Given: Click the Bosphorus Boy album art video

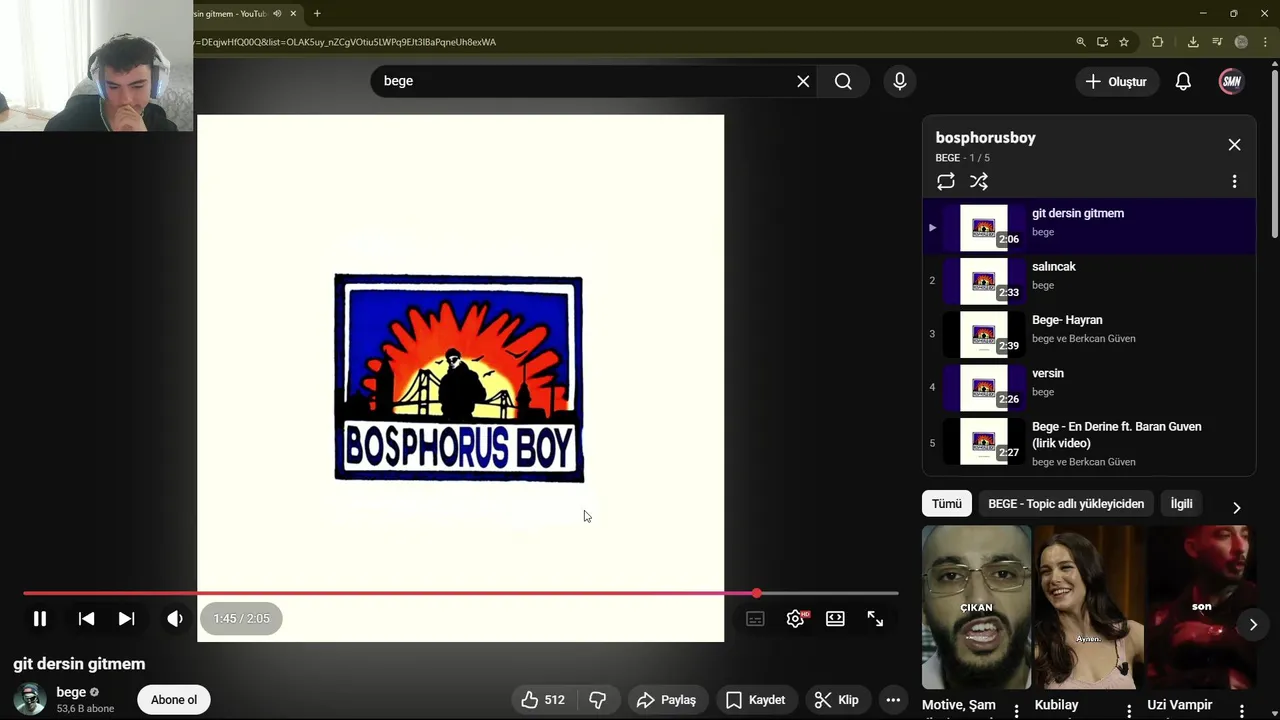Looking at the screenshot, I should tap(460, 378).
